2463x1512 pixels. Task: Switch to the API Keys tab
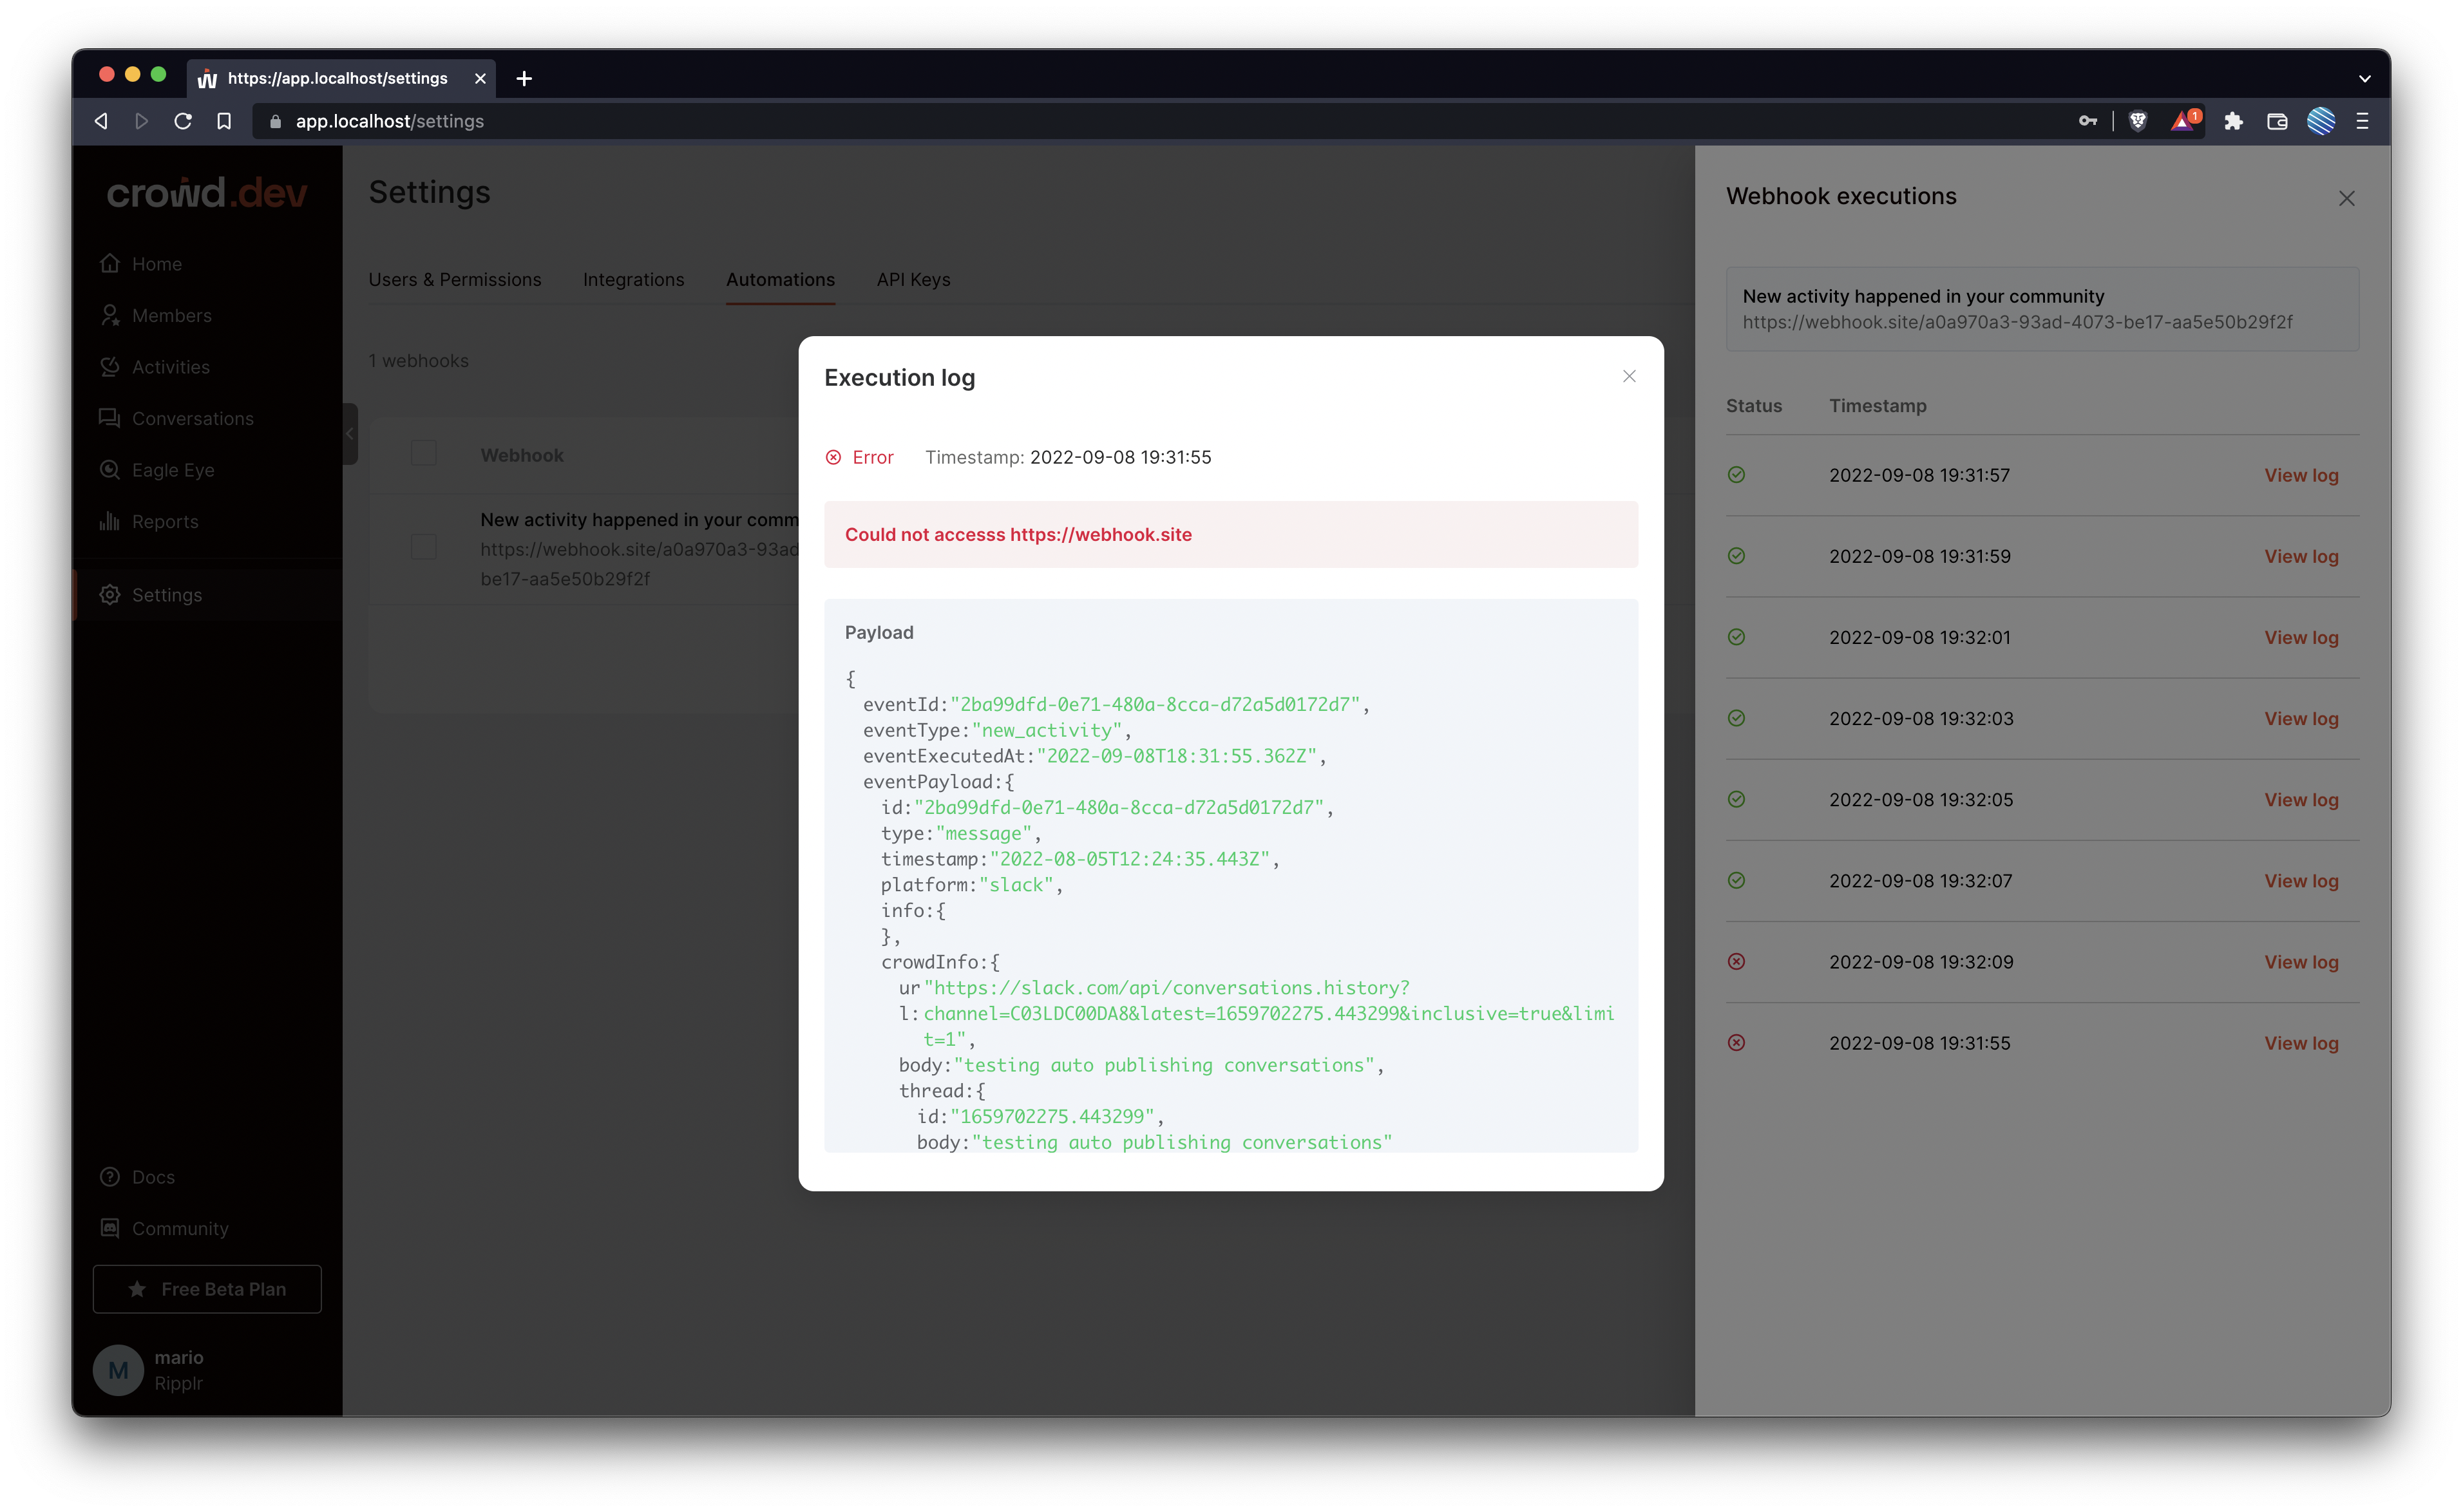coord(913,280)
